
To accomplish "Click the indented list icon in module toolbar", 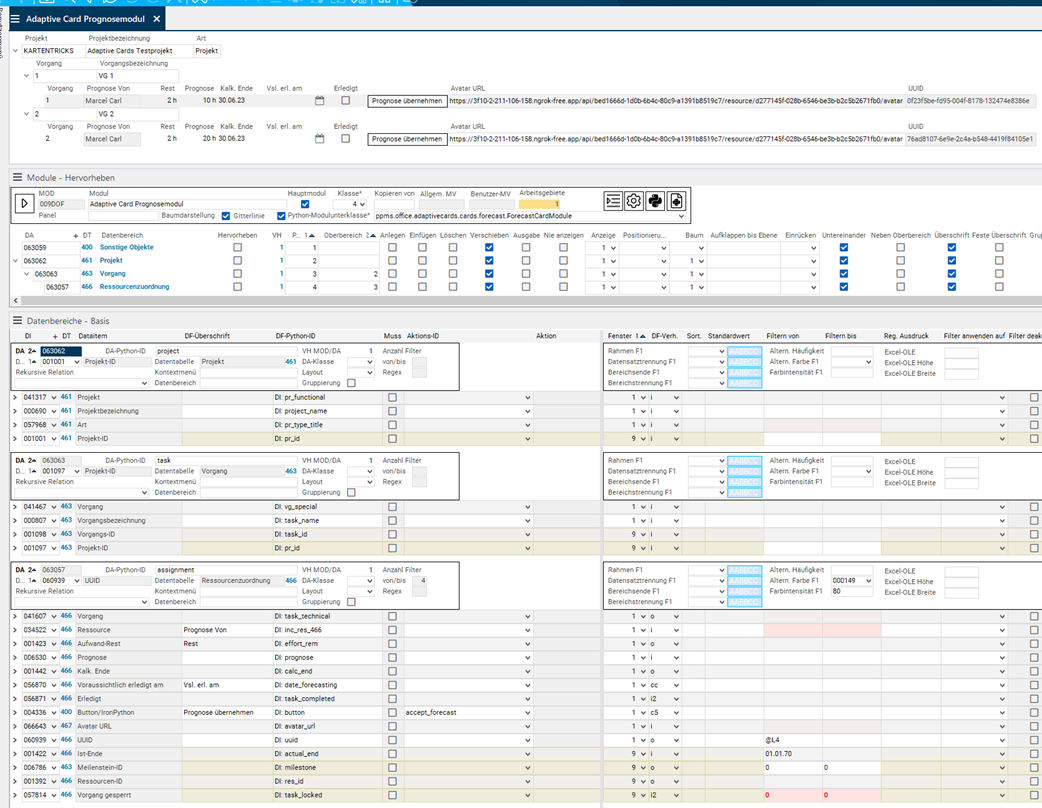I will [x=613, y=201].
